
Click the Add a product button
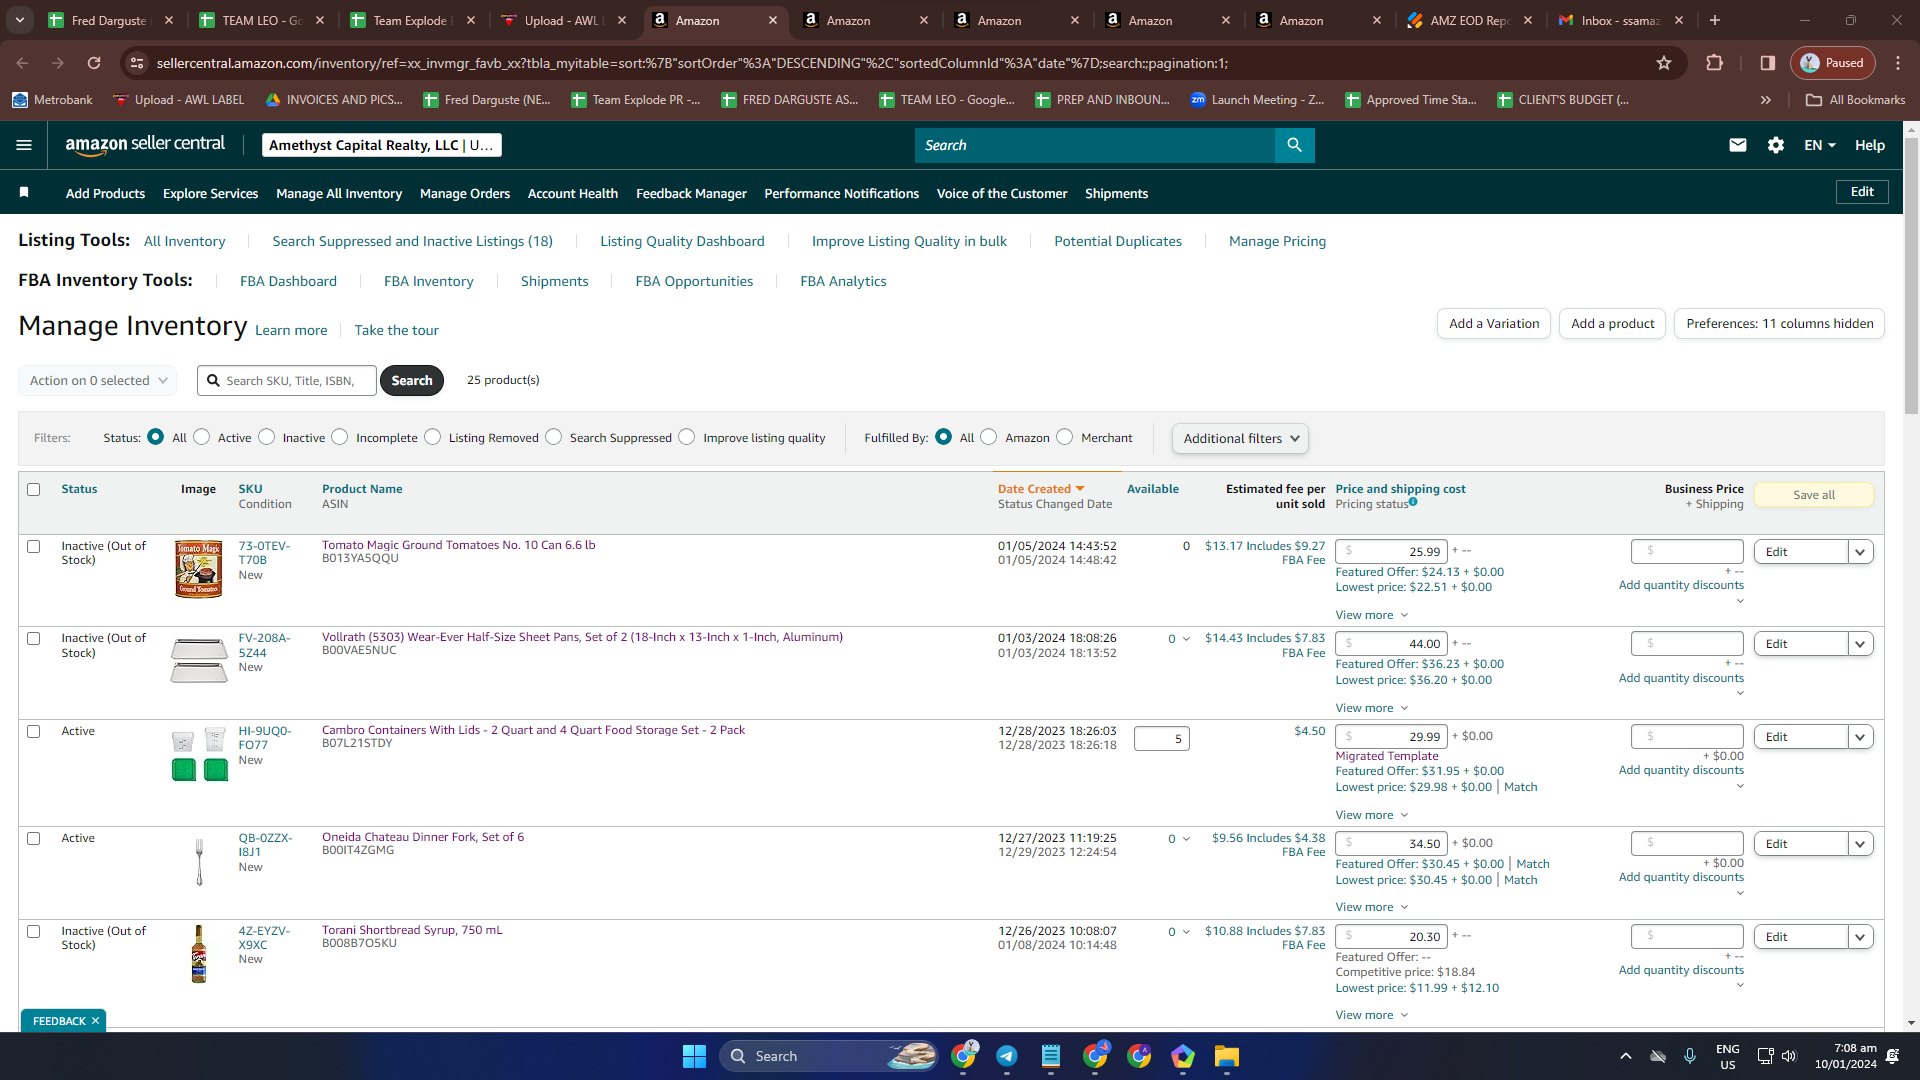click(x=1612, y=324)
